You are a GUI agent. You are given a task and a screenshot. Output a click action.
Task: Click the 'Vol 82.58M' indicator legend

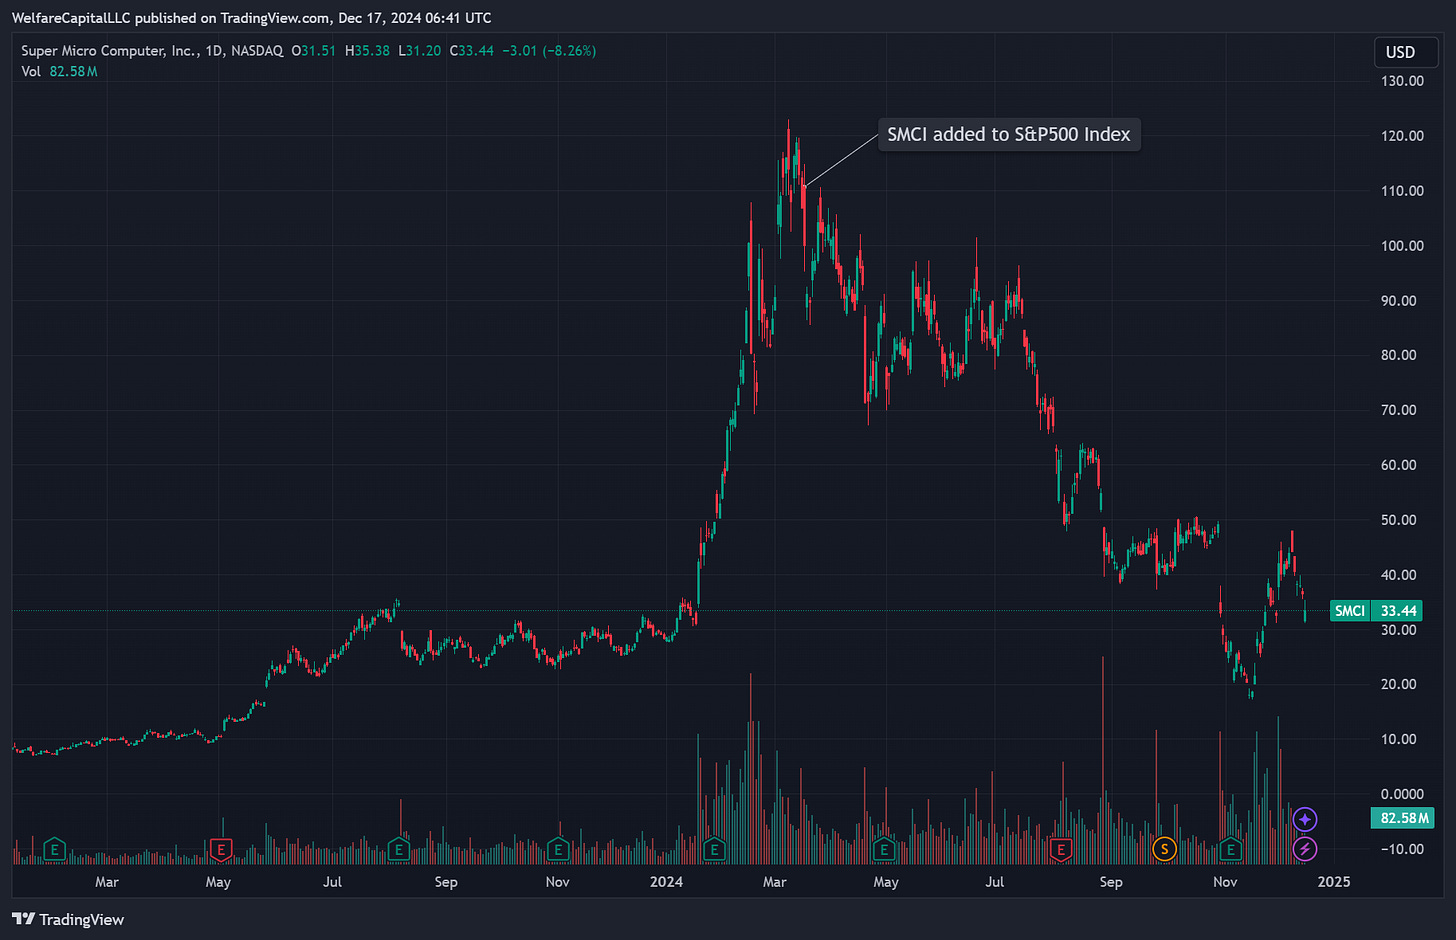(59, 72)
